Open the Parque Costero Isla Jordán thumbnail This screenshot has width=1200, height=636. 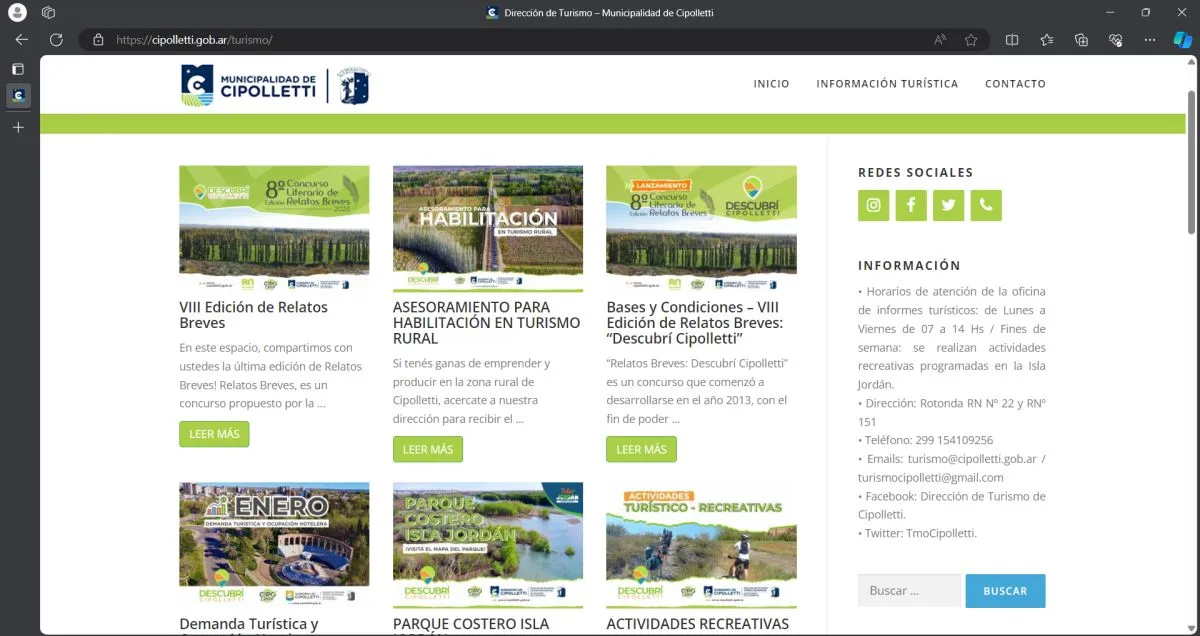(x=488, y=545)
